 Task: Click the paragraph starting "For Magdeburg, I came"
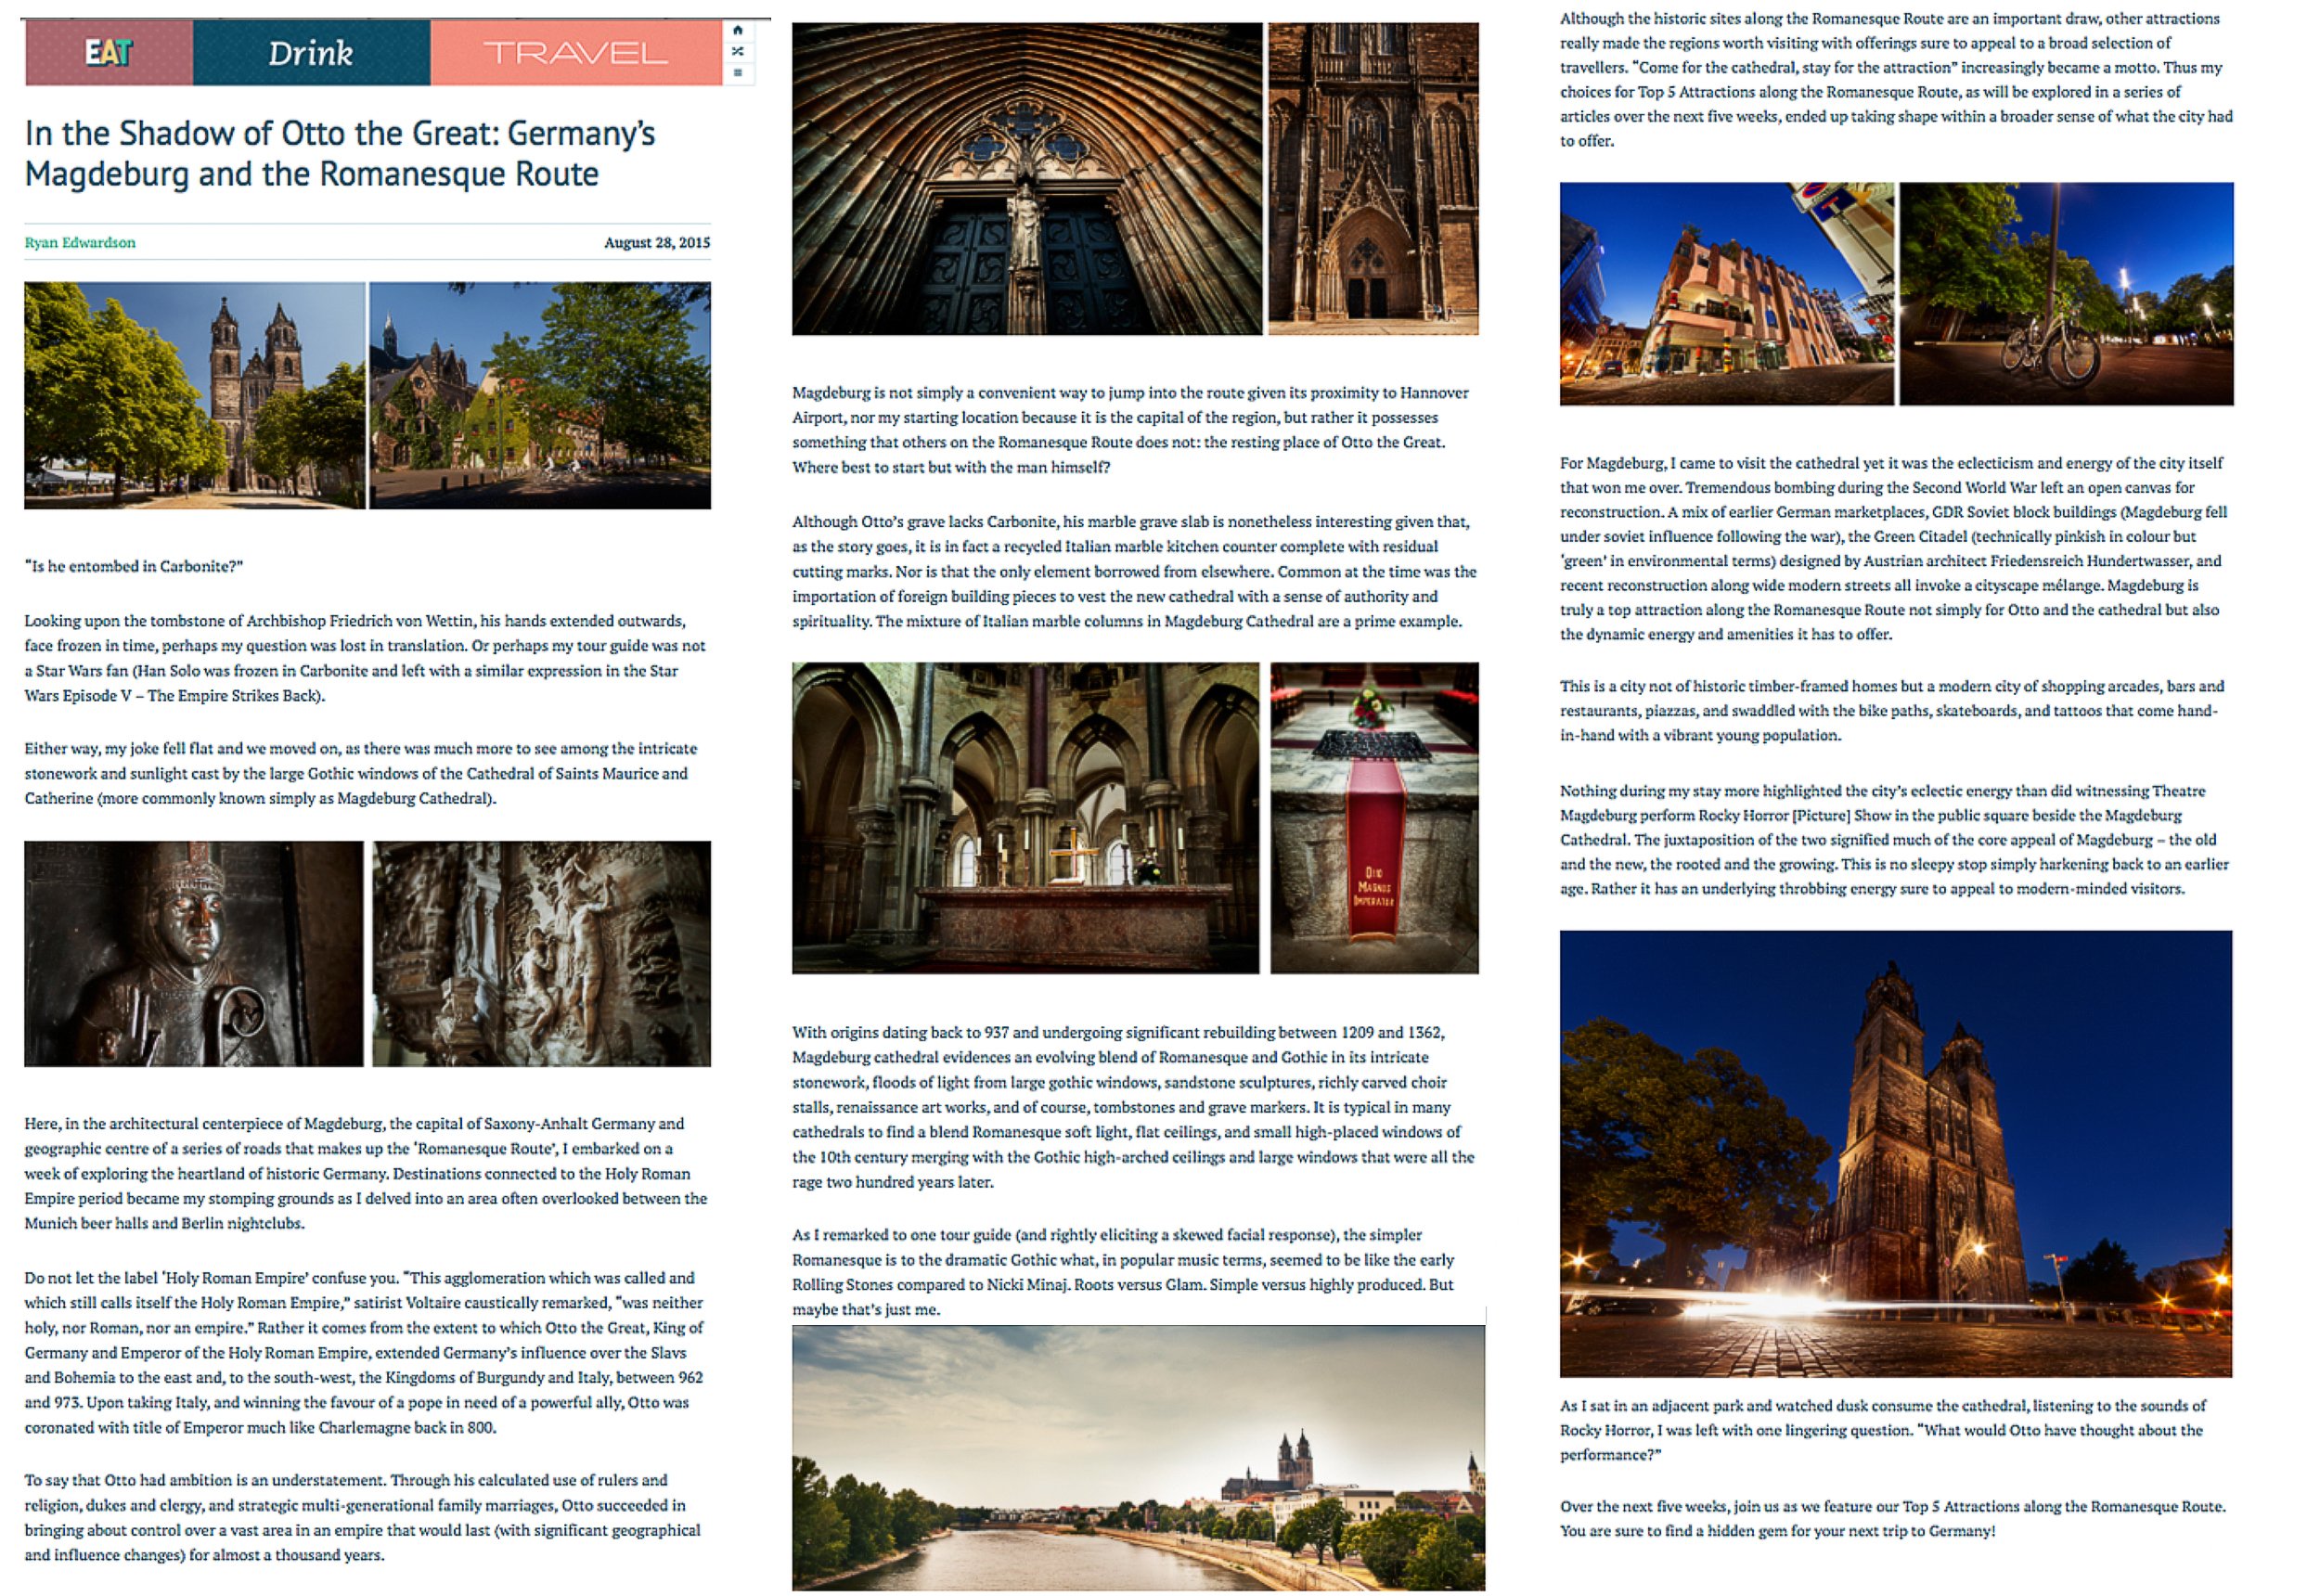[1894, 548]
